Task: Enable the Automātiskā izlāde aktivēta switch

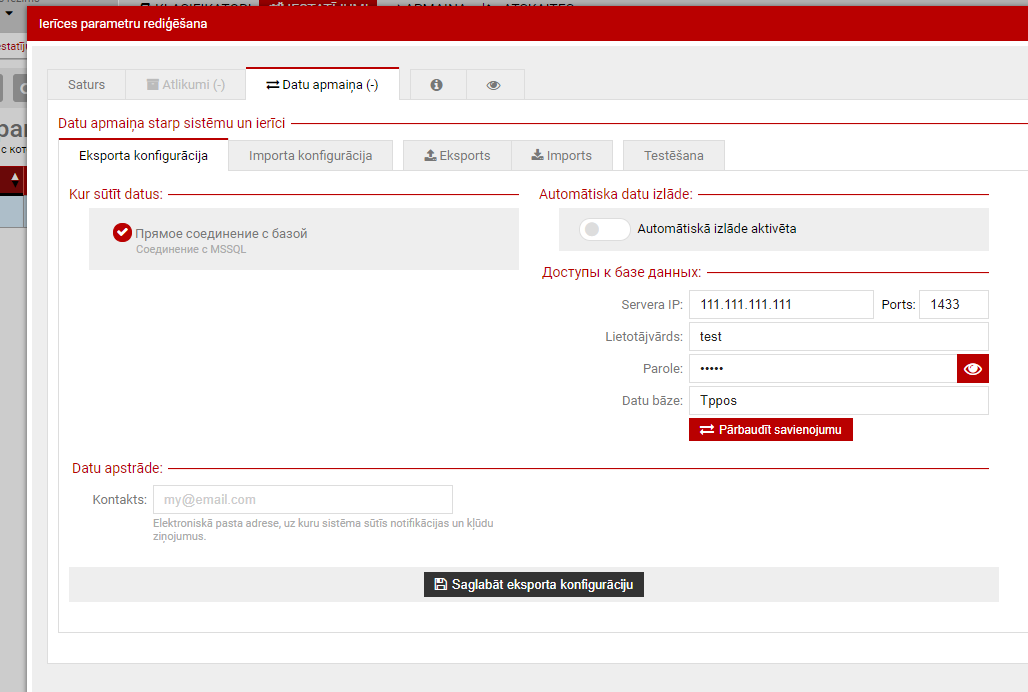Action: click(x=605, y=229)
